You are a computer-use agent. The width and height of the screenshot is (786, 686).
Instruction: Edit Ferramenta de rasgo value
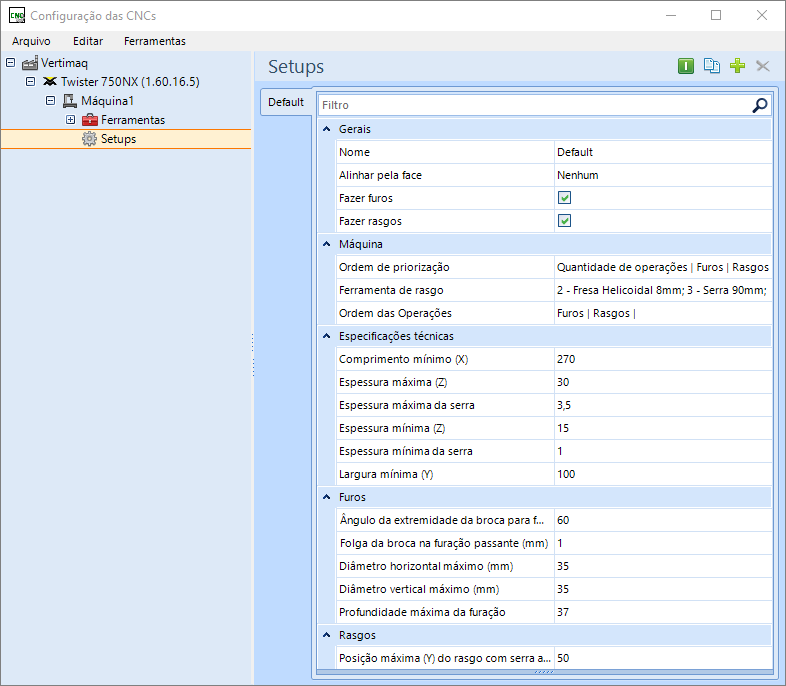(663, 290)
